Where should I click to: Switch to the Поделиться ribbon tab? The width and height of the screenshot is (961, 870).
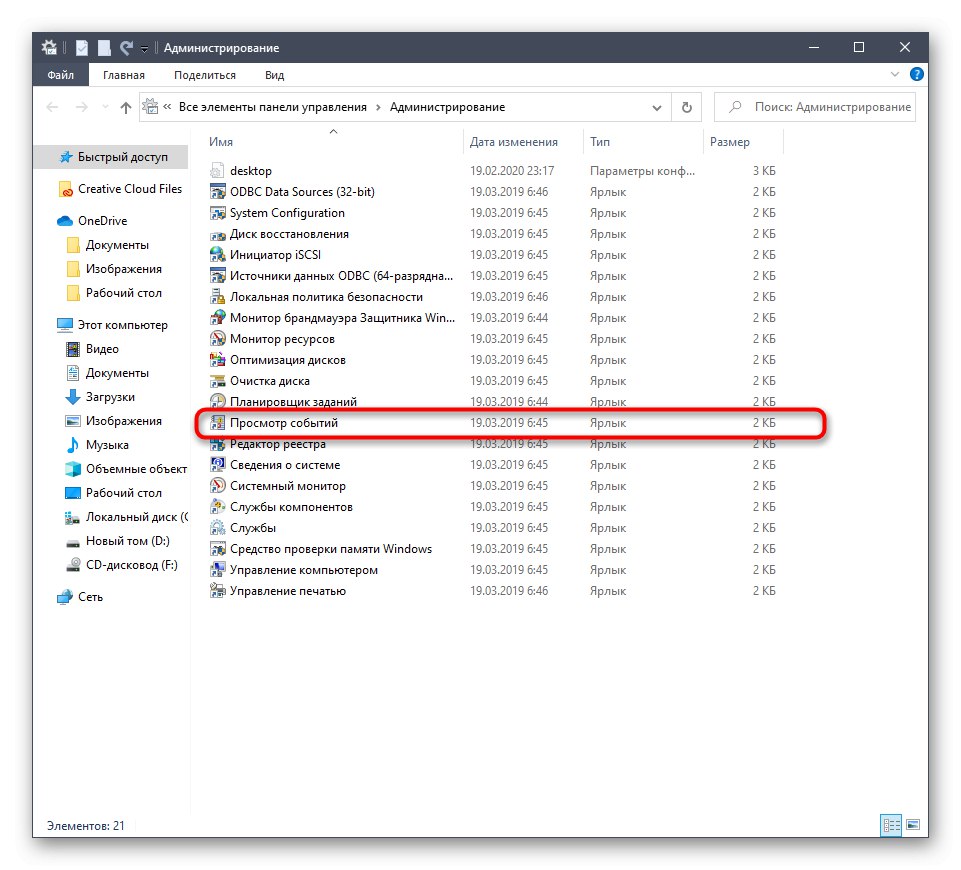tap(205, 75)
